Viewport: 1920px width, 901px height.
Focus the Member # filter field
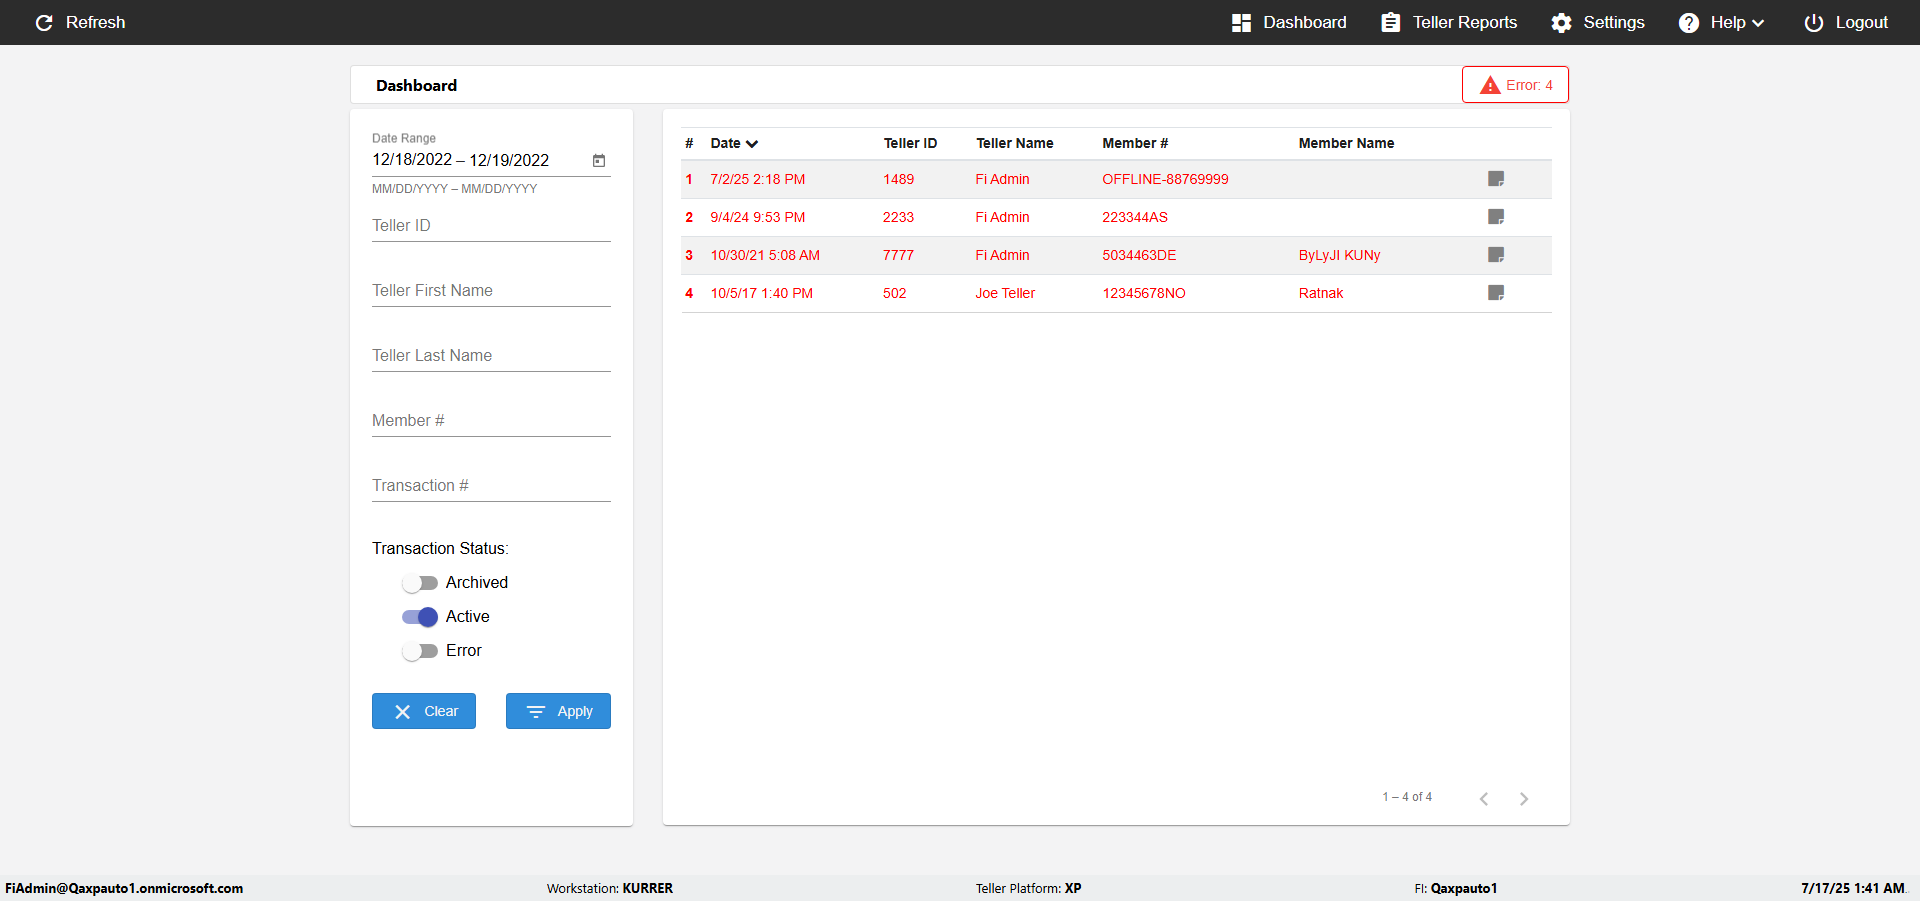(x=491, y=421)
